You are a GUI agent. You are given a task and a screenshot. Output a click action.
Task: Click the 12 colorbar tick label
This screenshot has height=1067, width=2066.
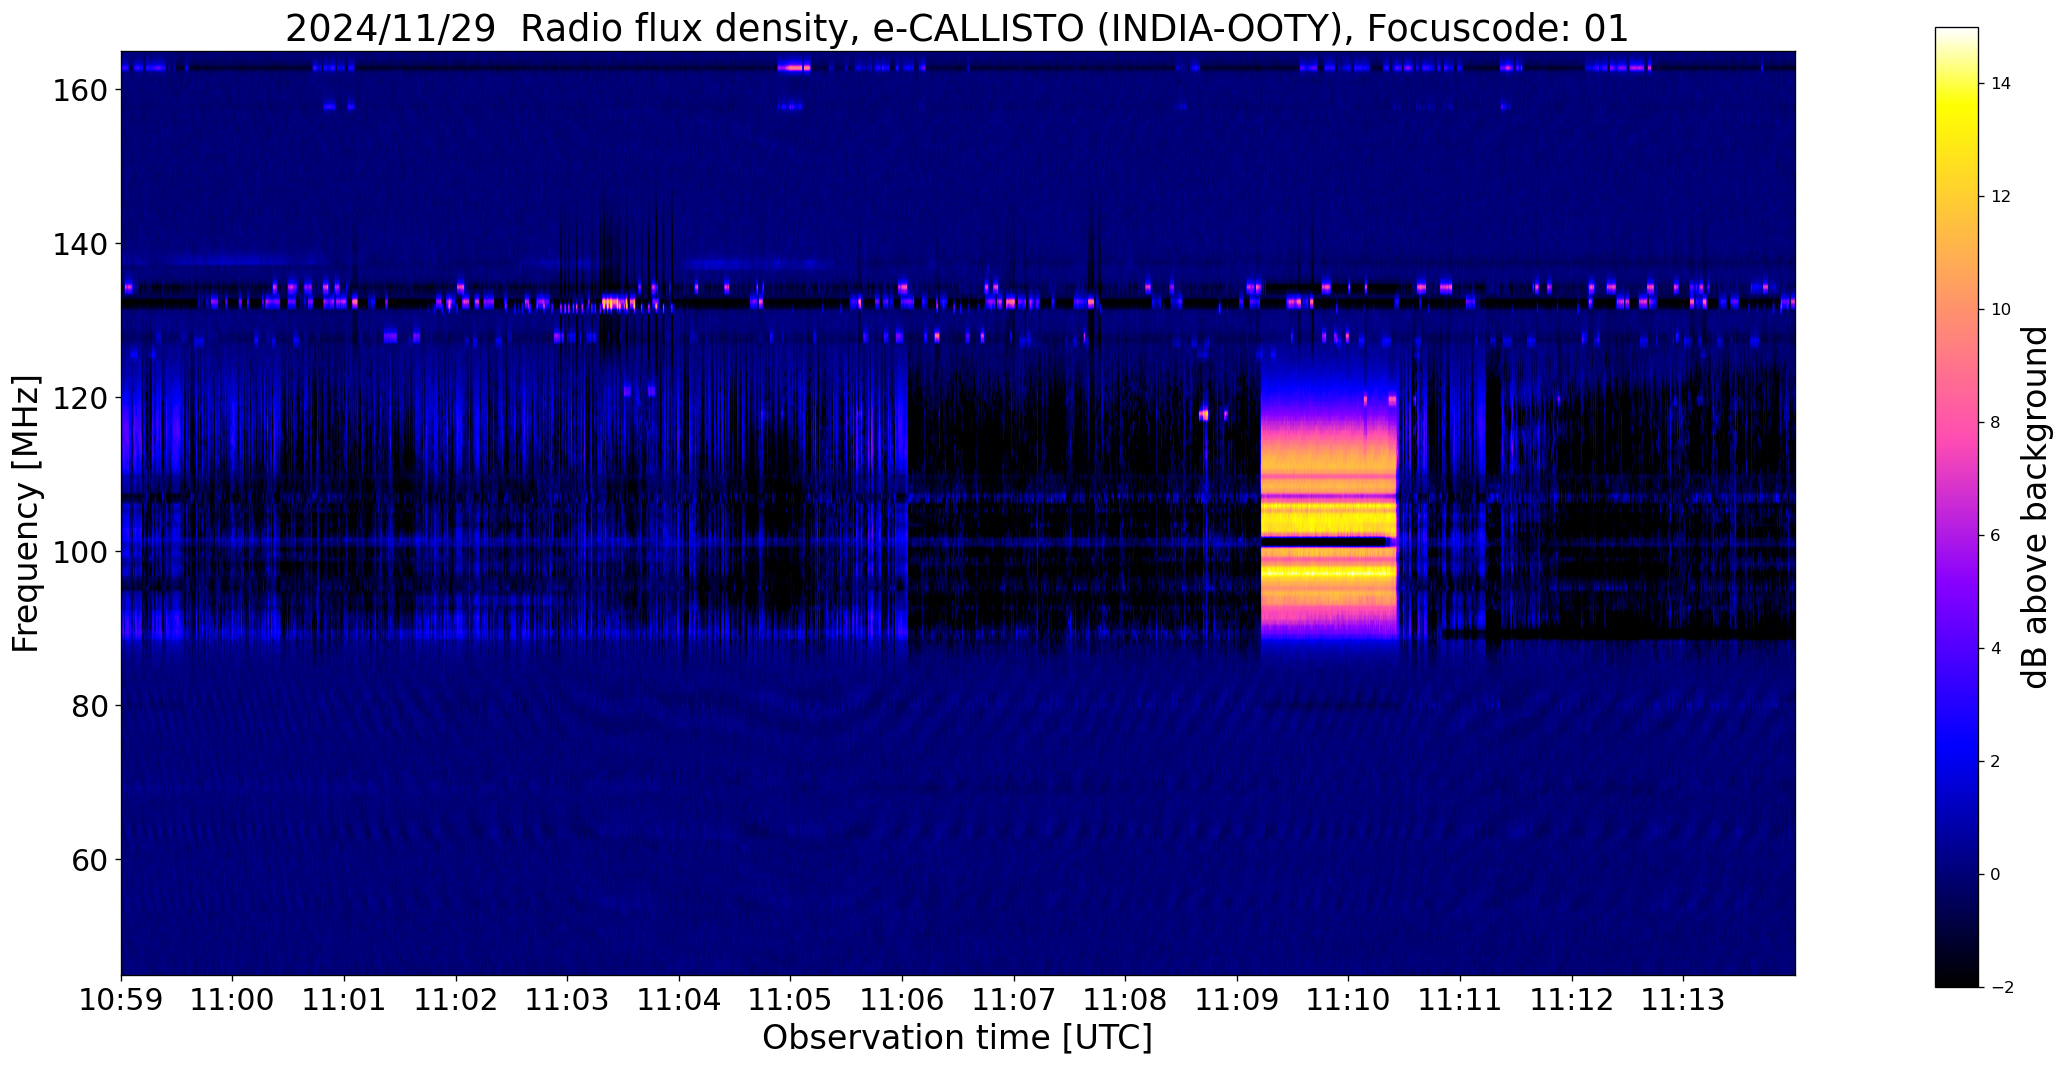[2001, 197]
